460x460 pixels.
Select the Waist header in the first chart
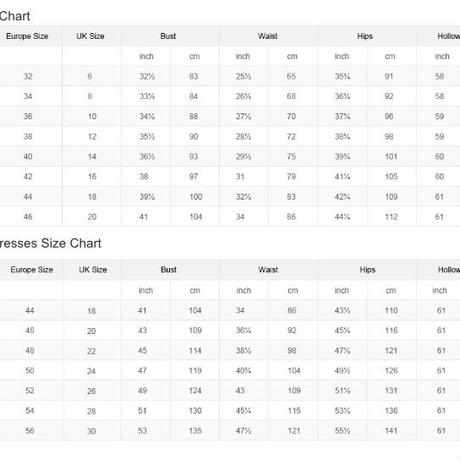[x=268, y=36]
